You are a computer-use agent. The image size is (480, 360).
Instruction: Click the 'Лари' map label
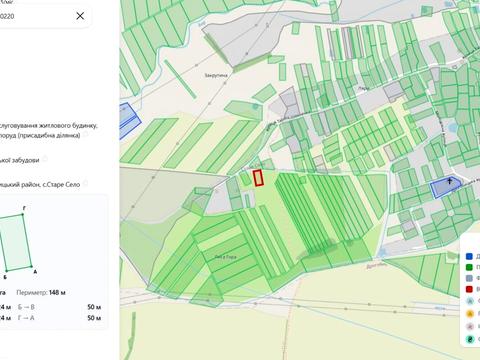363,88
